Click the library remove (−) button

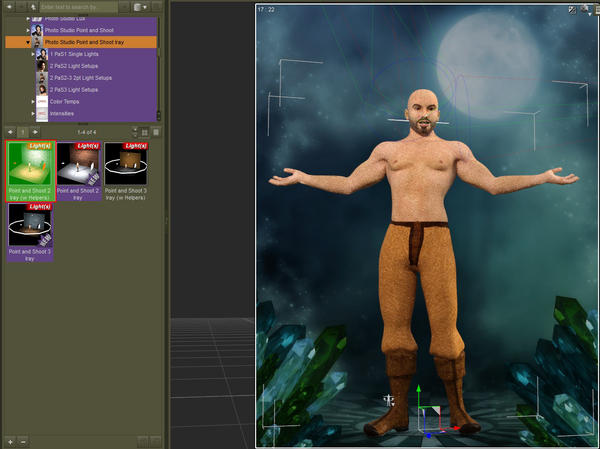tap(23, 442)
